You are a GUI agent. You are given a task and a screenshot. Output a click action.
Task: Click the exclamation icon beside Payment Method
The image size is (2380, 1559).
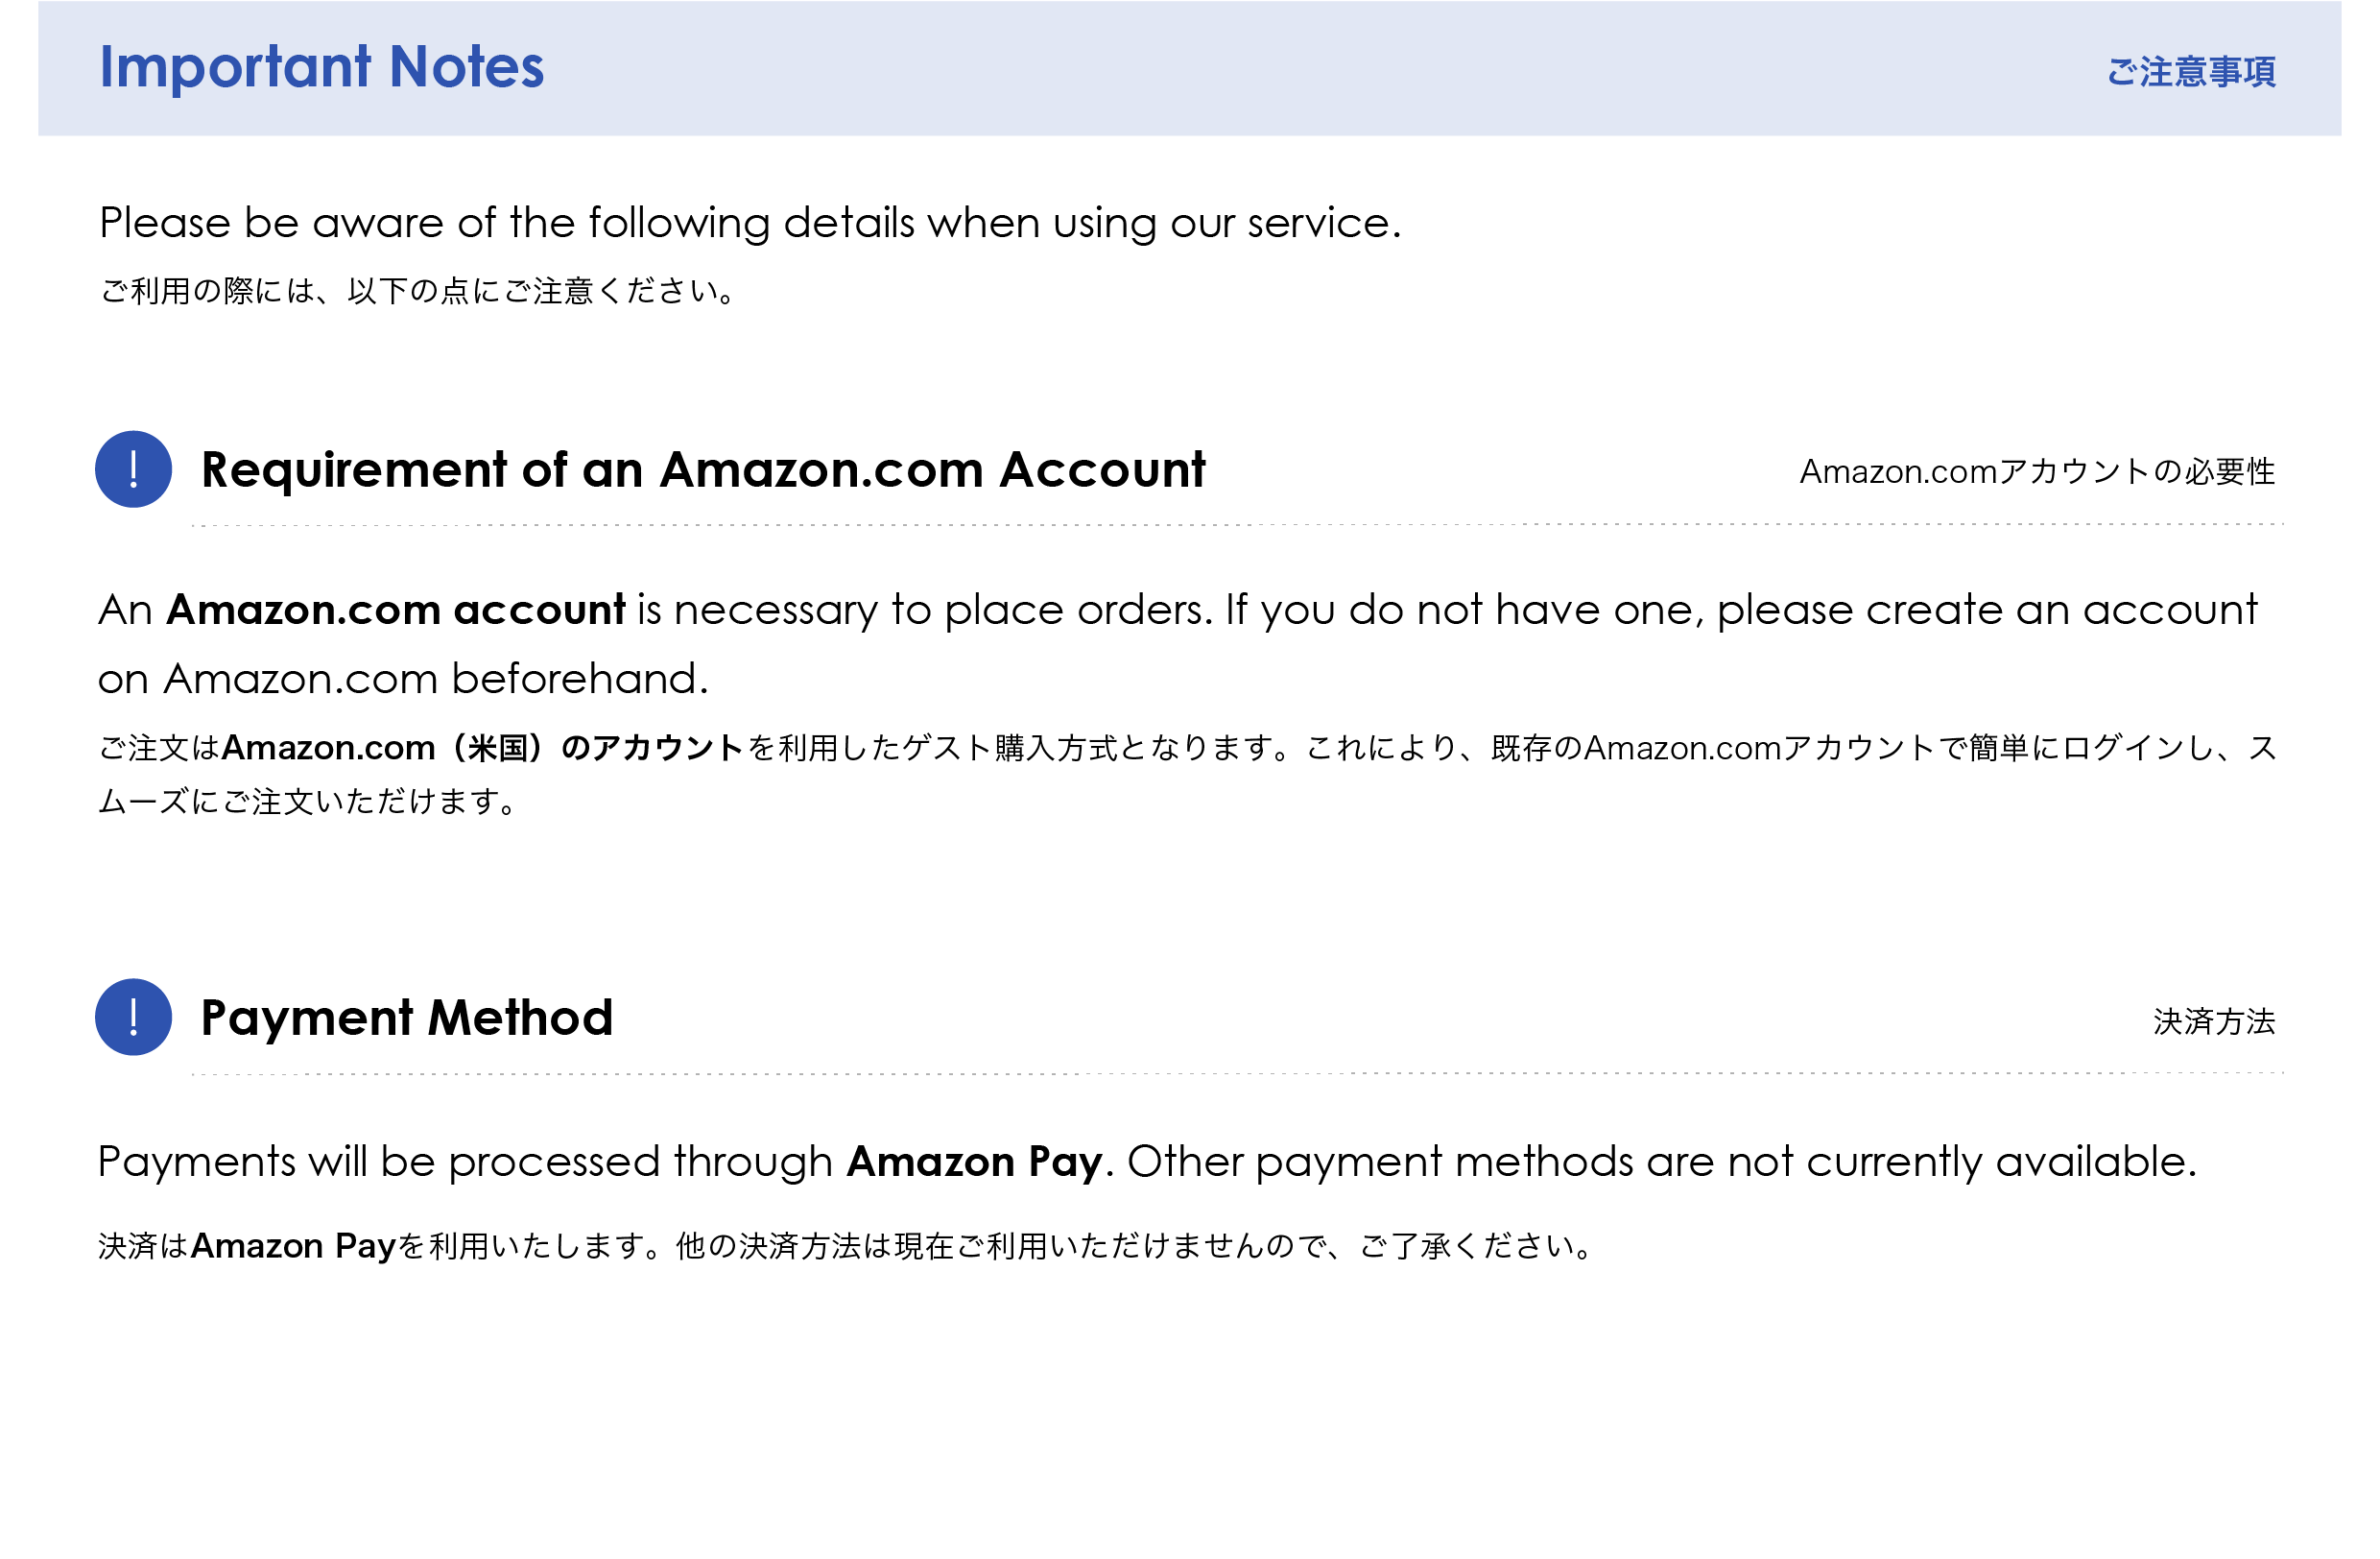click(x=133, y=1017)
